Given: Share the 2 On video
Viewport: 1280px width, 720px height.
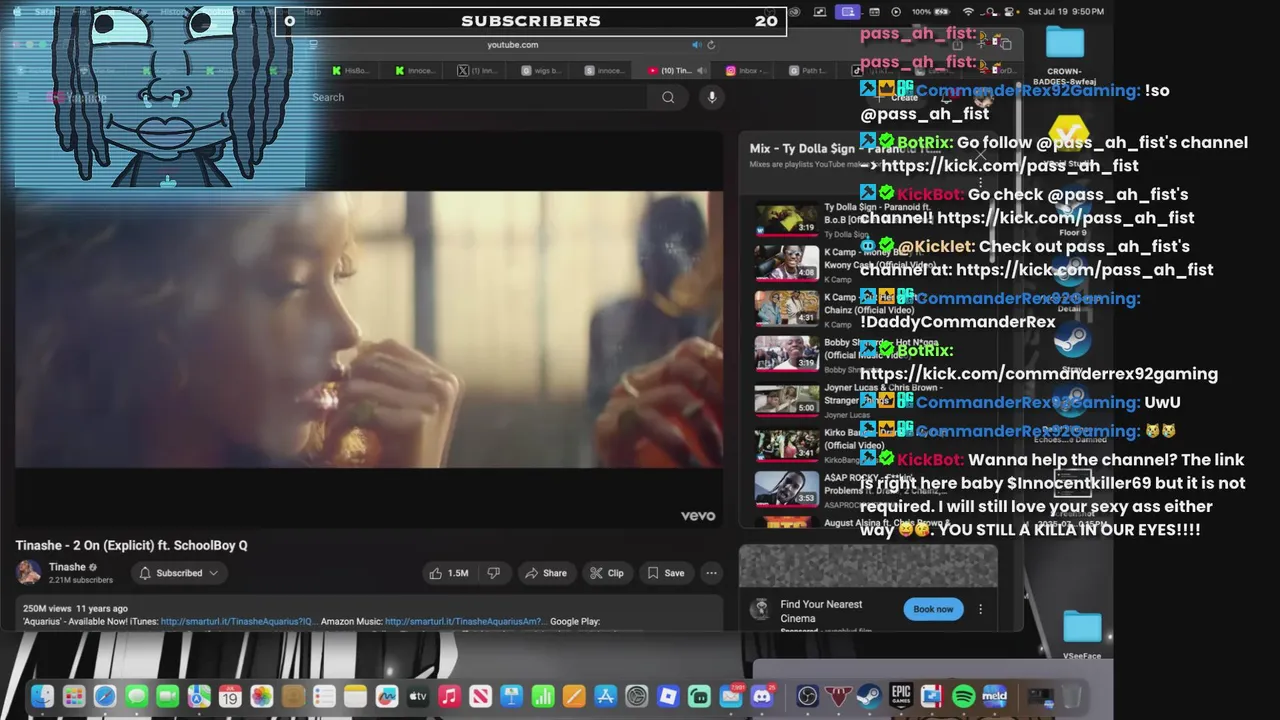Looking at the screenshot, I should (x=545, y=573).
